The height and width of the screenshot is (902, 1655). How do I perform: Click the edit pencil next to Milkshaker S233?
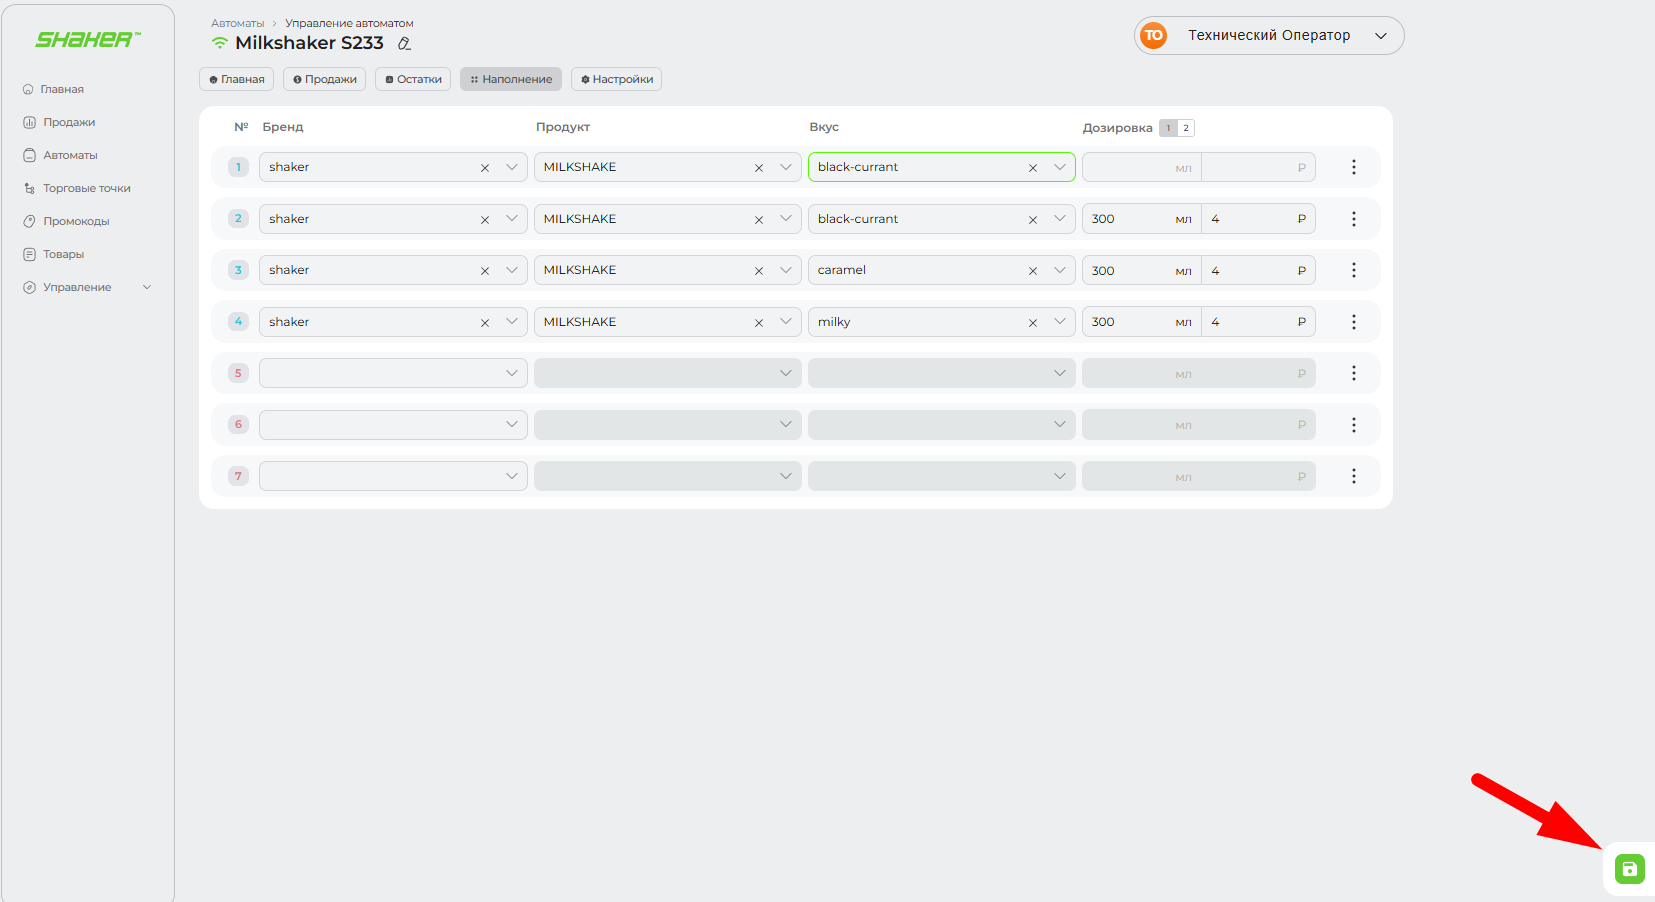pos(404,44)
